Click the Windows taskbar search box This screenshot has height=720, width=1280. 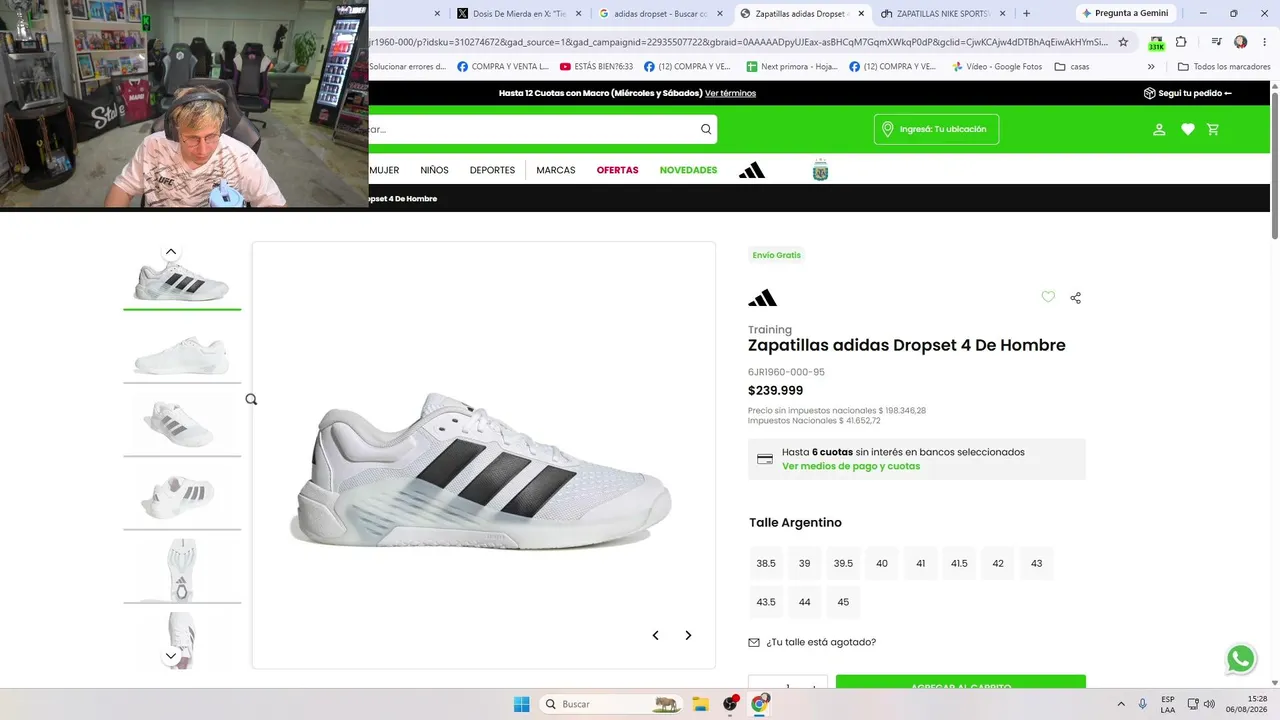(611, 704)
